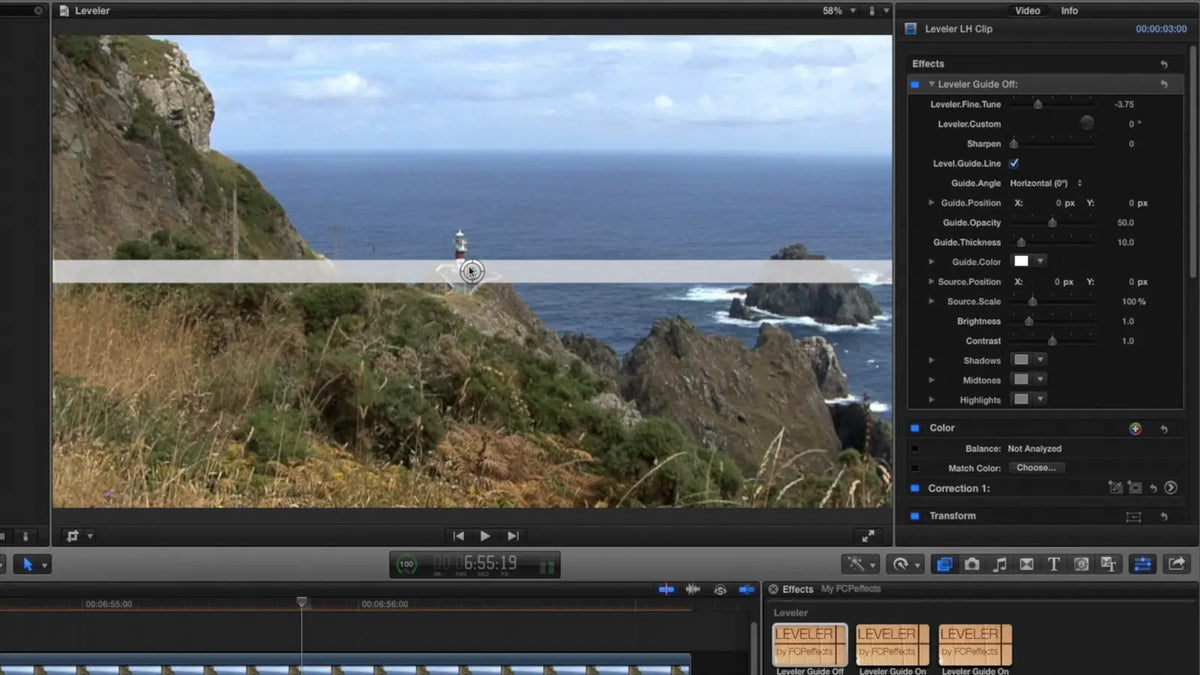Open the Transitions browser
This screenshot has height=675, width=1200.
(x=1027, y=564)
